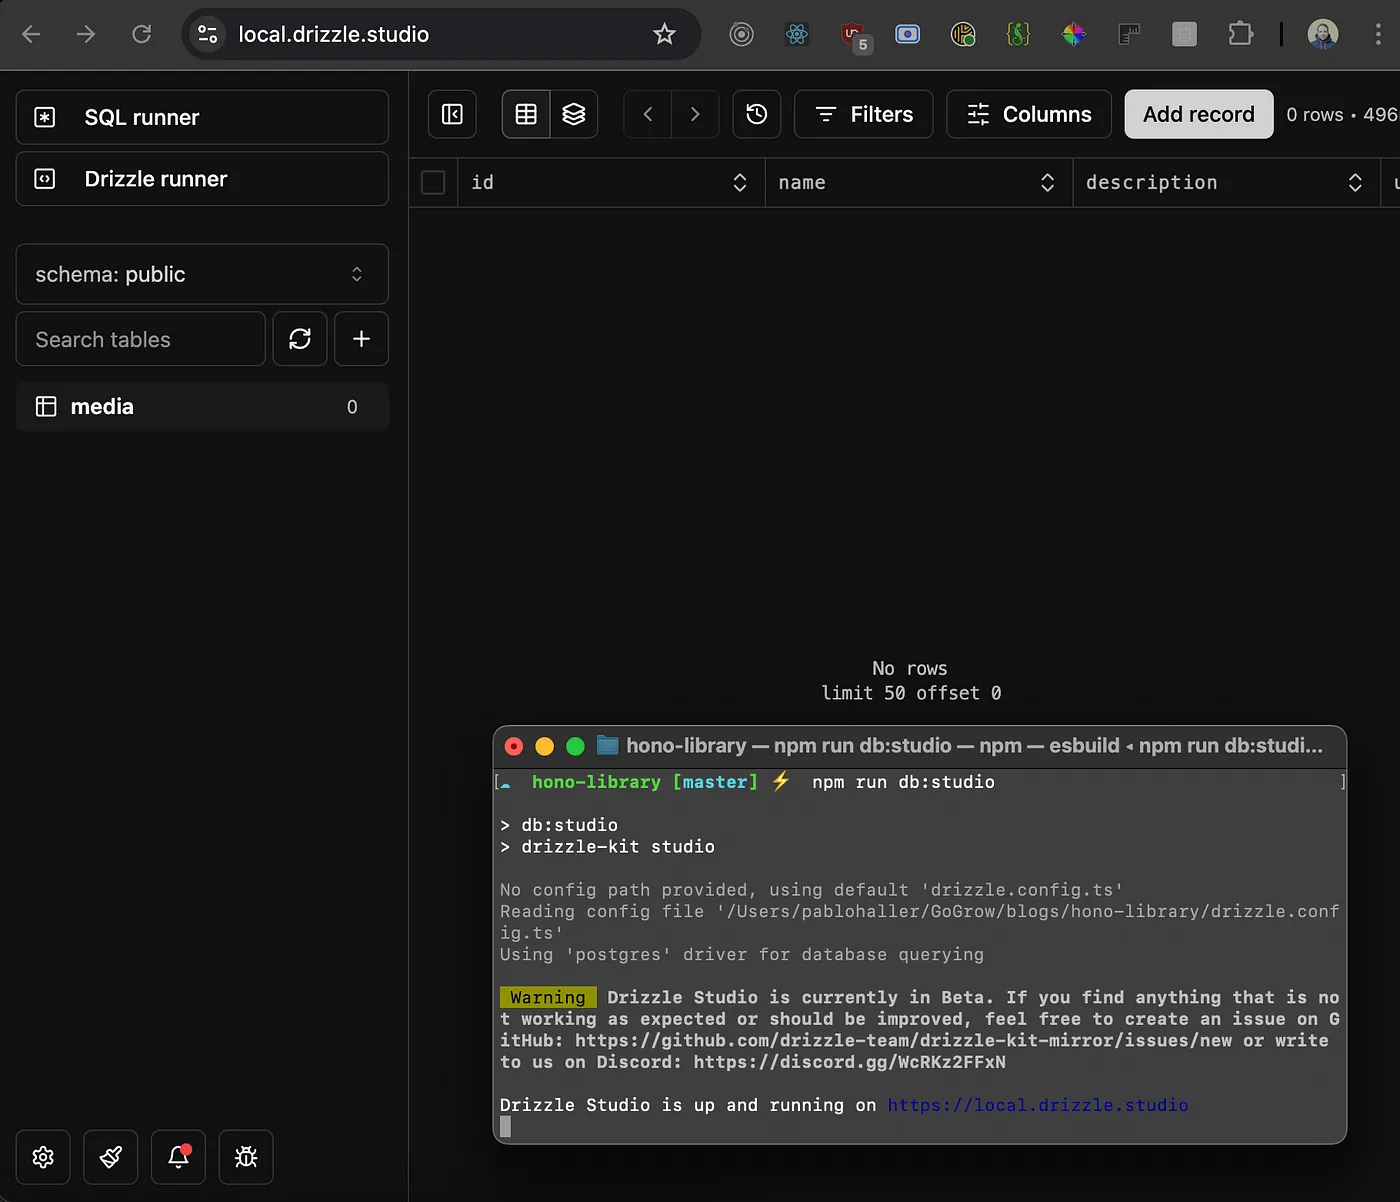Focus the Search tables field

pyautogui.click(x=141, y=339)
